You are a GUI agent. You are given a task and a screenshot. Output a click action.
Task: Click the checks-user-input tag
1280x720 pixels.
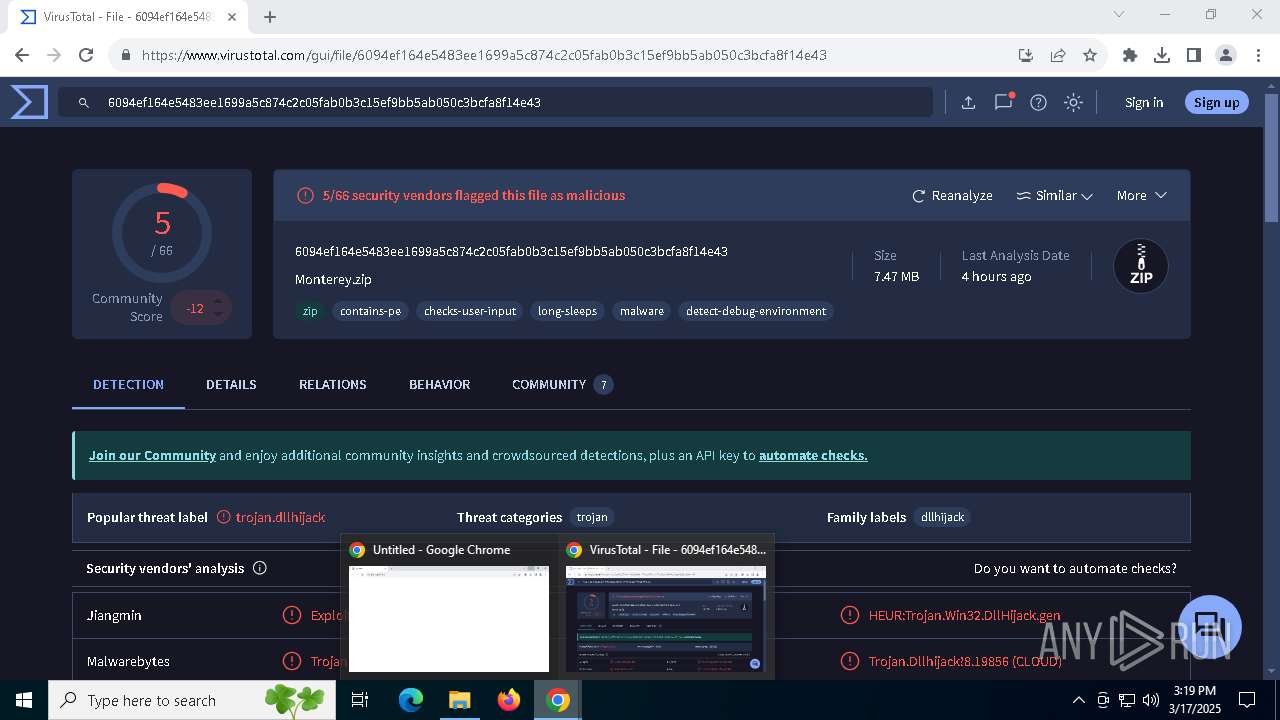click(470, 311)
